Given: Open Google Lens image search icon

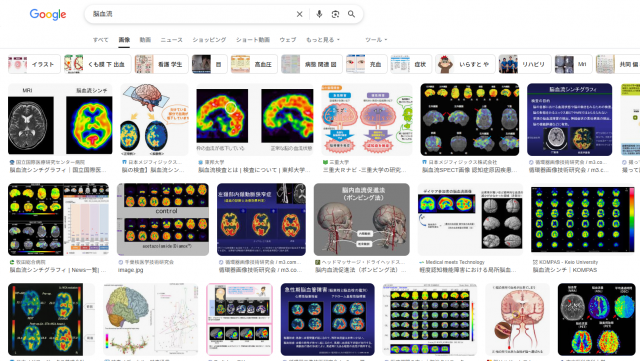Looking at the screenshot, I should [x=335, y=14].
